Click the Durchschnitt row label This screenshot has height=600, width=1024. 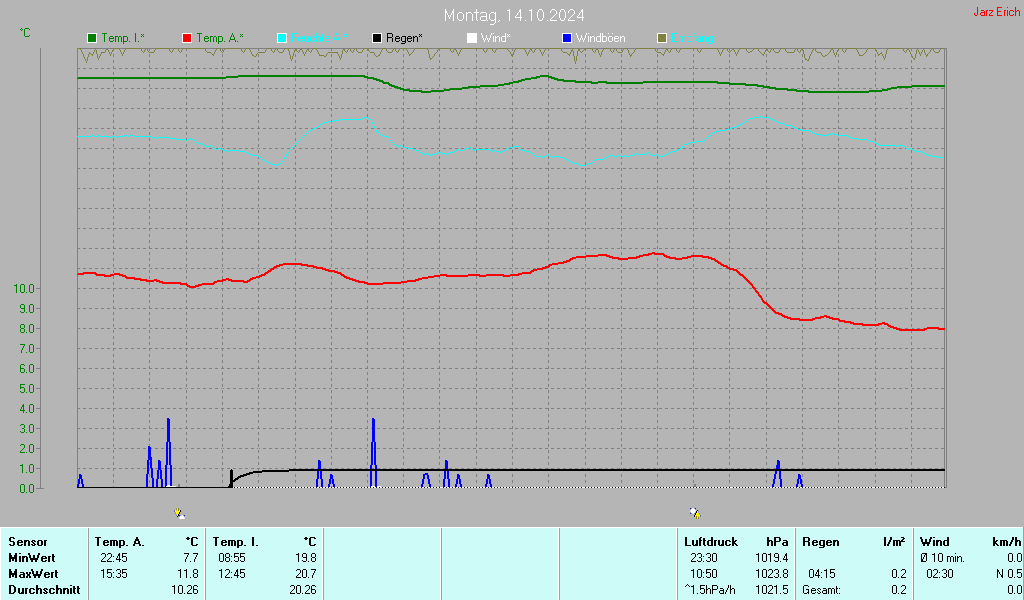44,590
